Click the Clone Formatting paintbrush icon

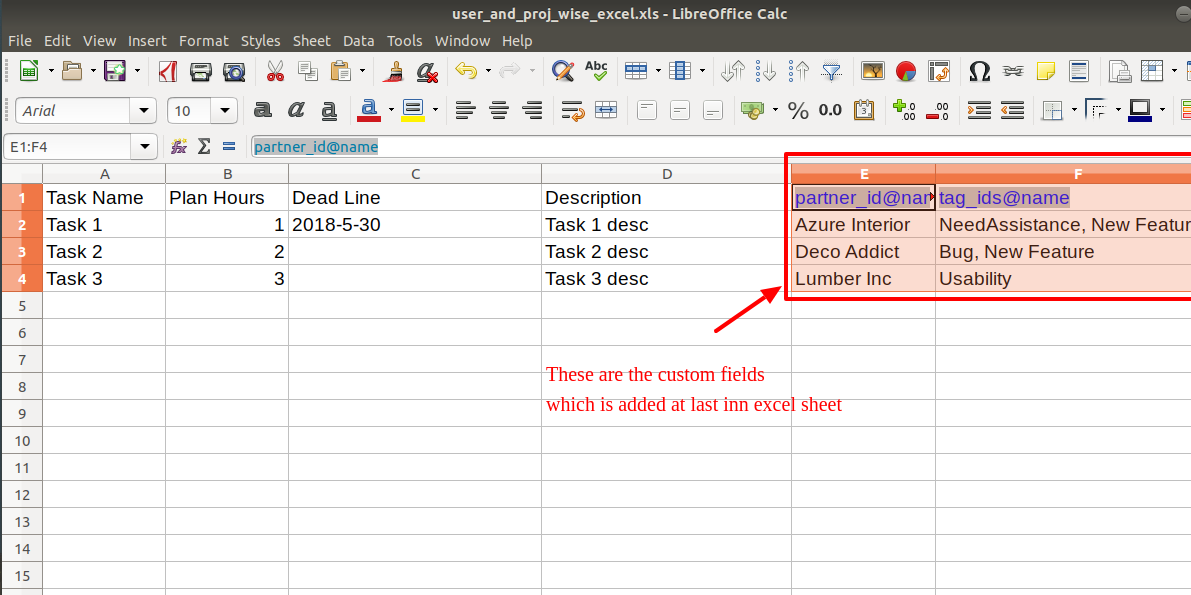pos(393,71)
